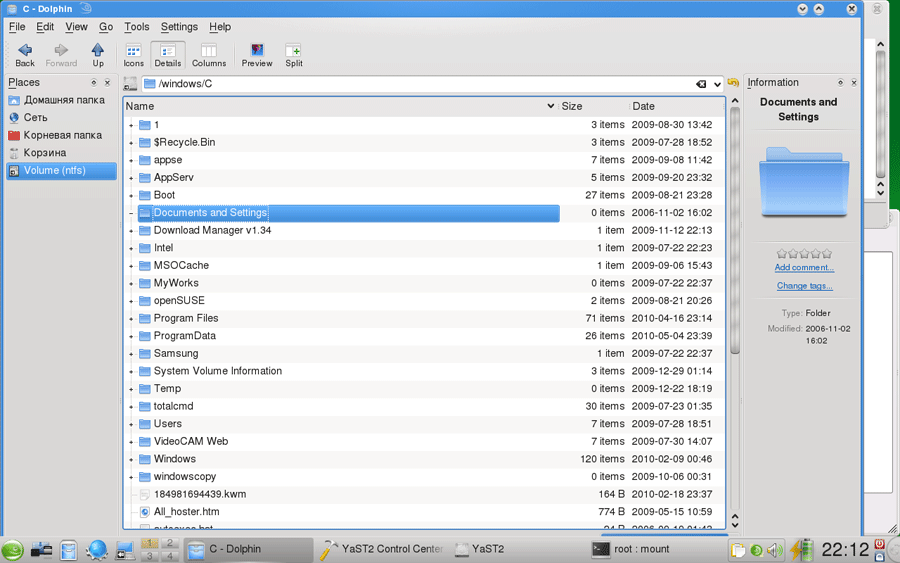The image size is (900, 563).
Task: Click into the /windows/C location field
Action: [419, 84]
